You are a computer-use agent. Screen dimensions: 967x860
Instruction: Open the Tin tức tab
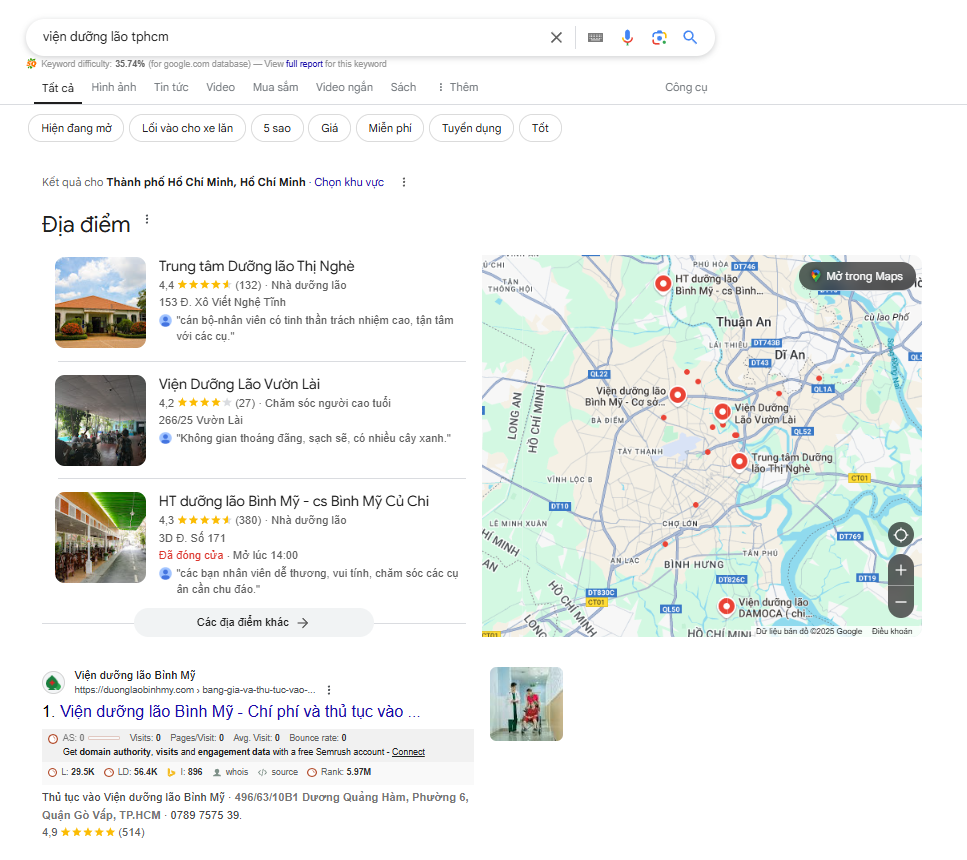click(x=171, y=87)
